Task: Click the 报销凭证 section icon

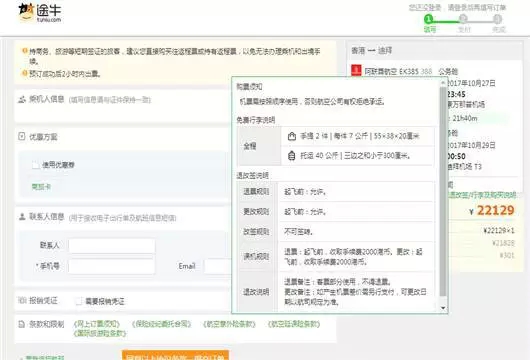Action: point(22,300)
